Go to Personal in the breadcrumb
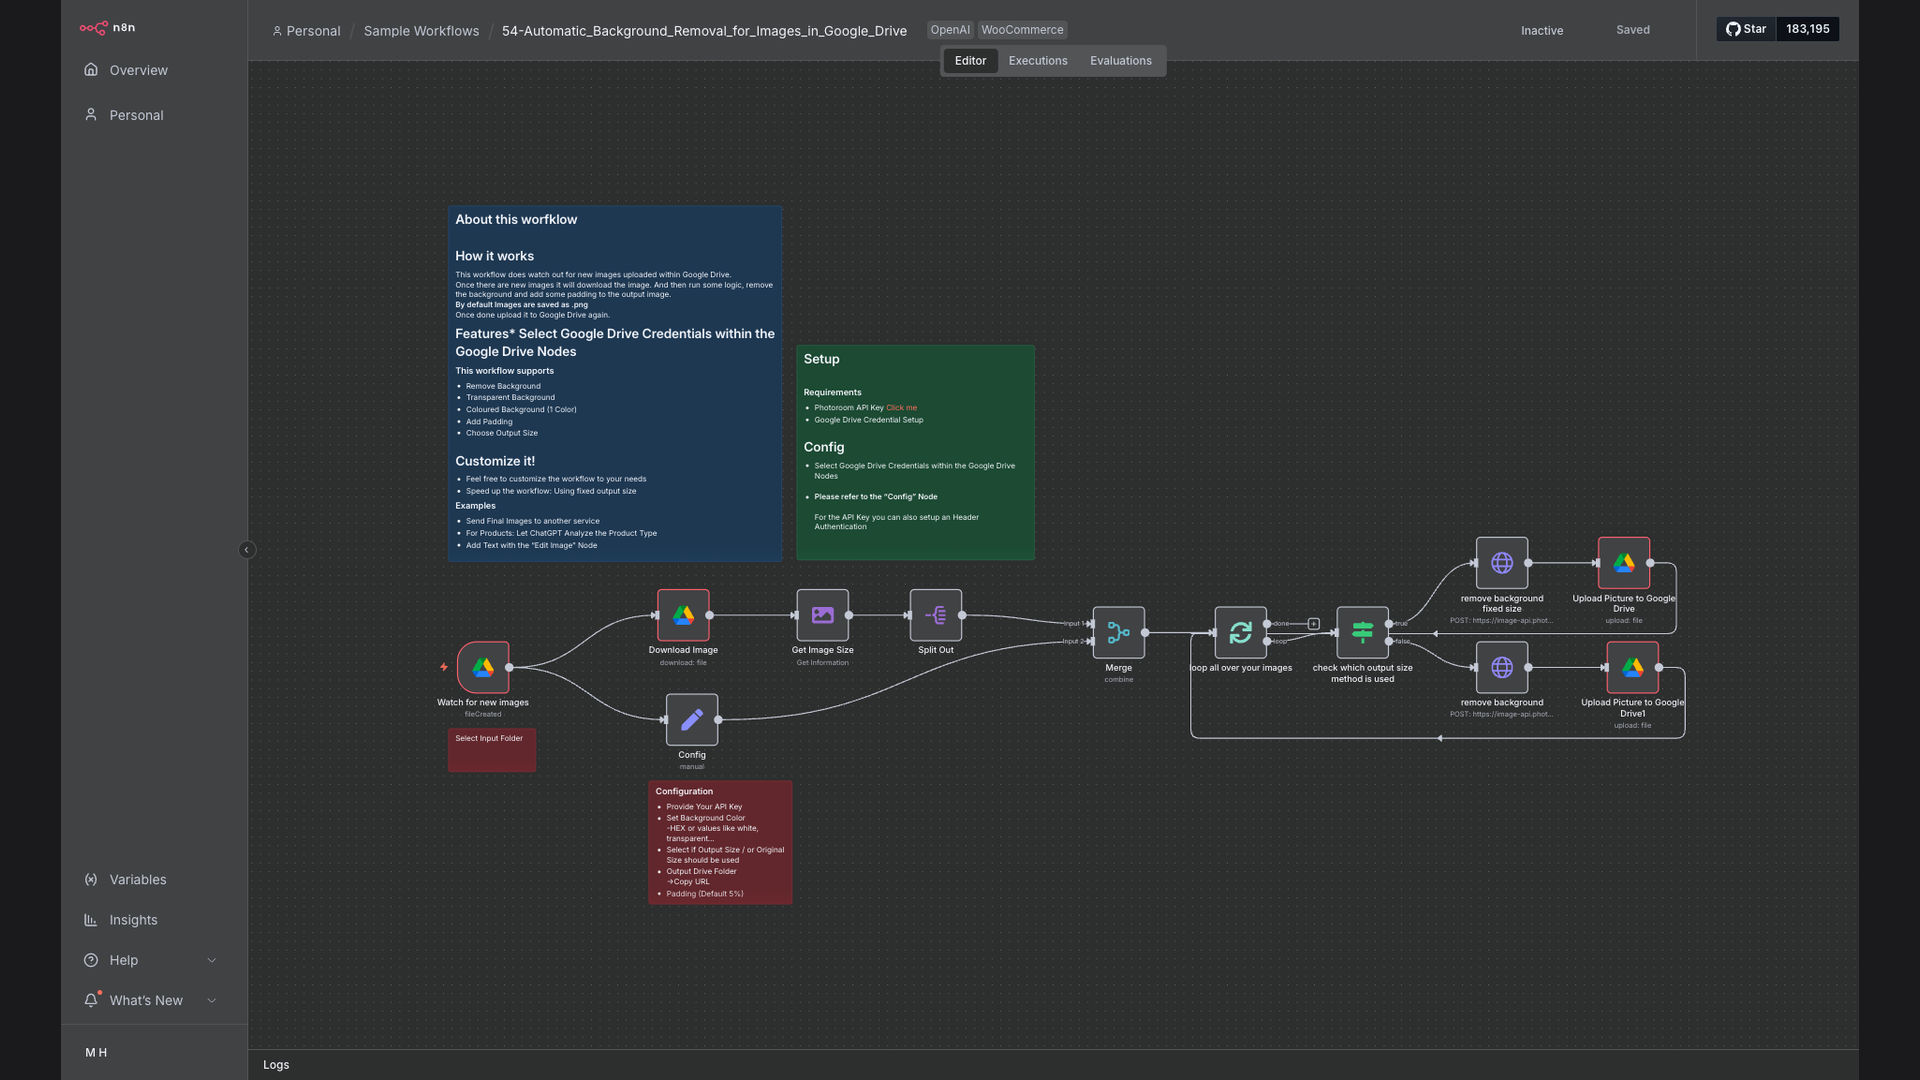1920x1080 pixels. pos(306,31)
